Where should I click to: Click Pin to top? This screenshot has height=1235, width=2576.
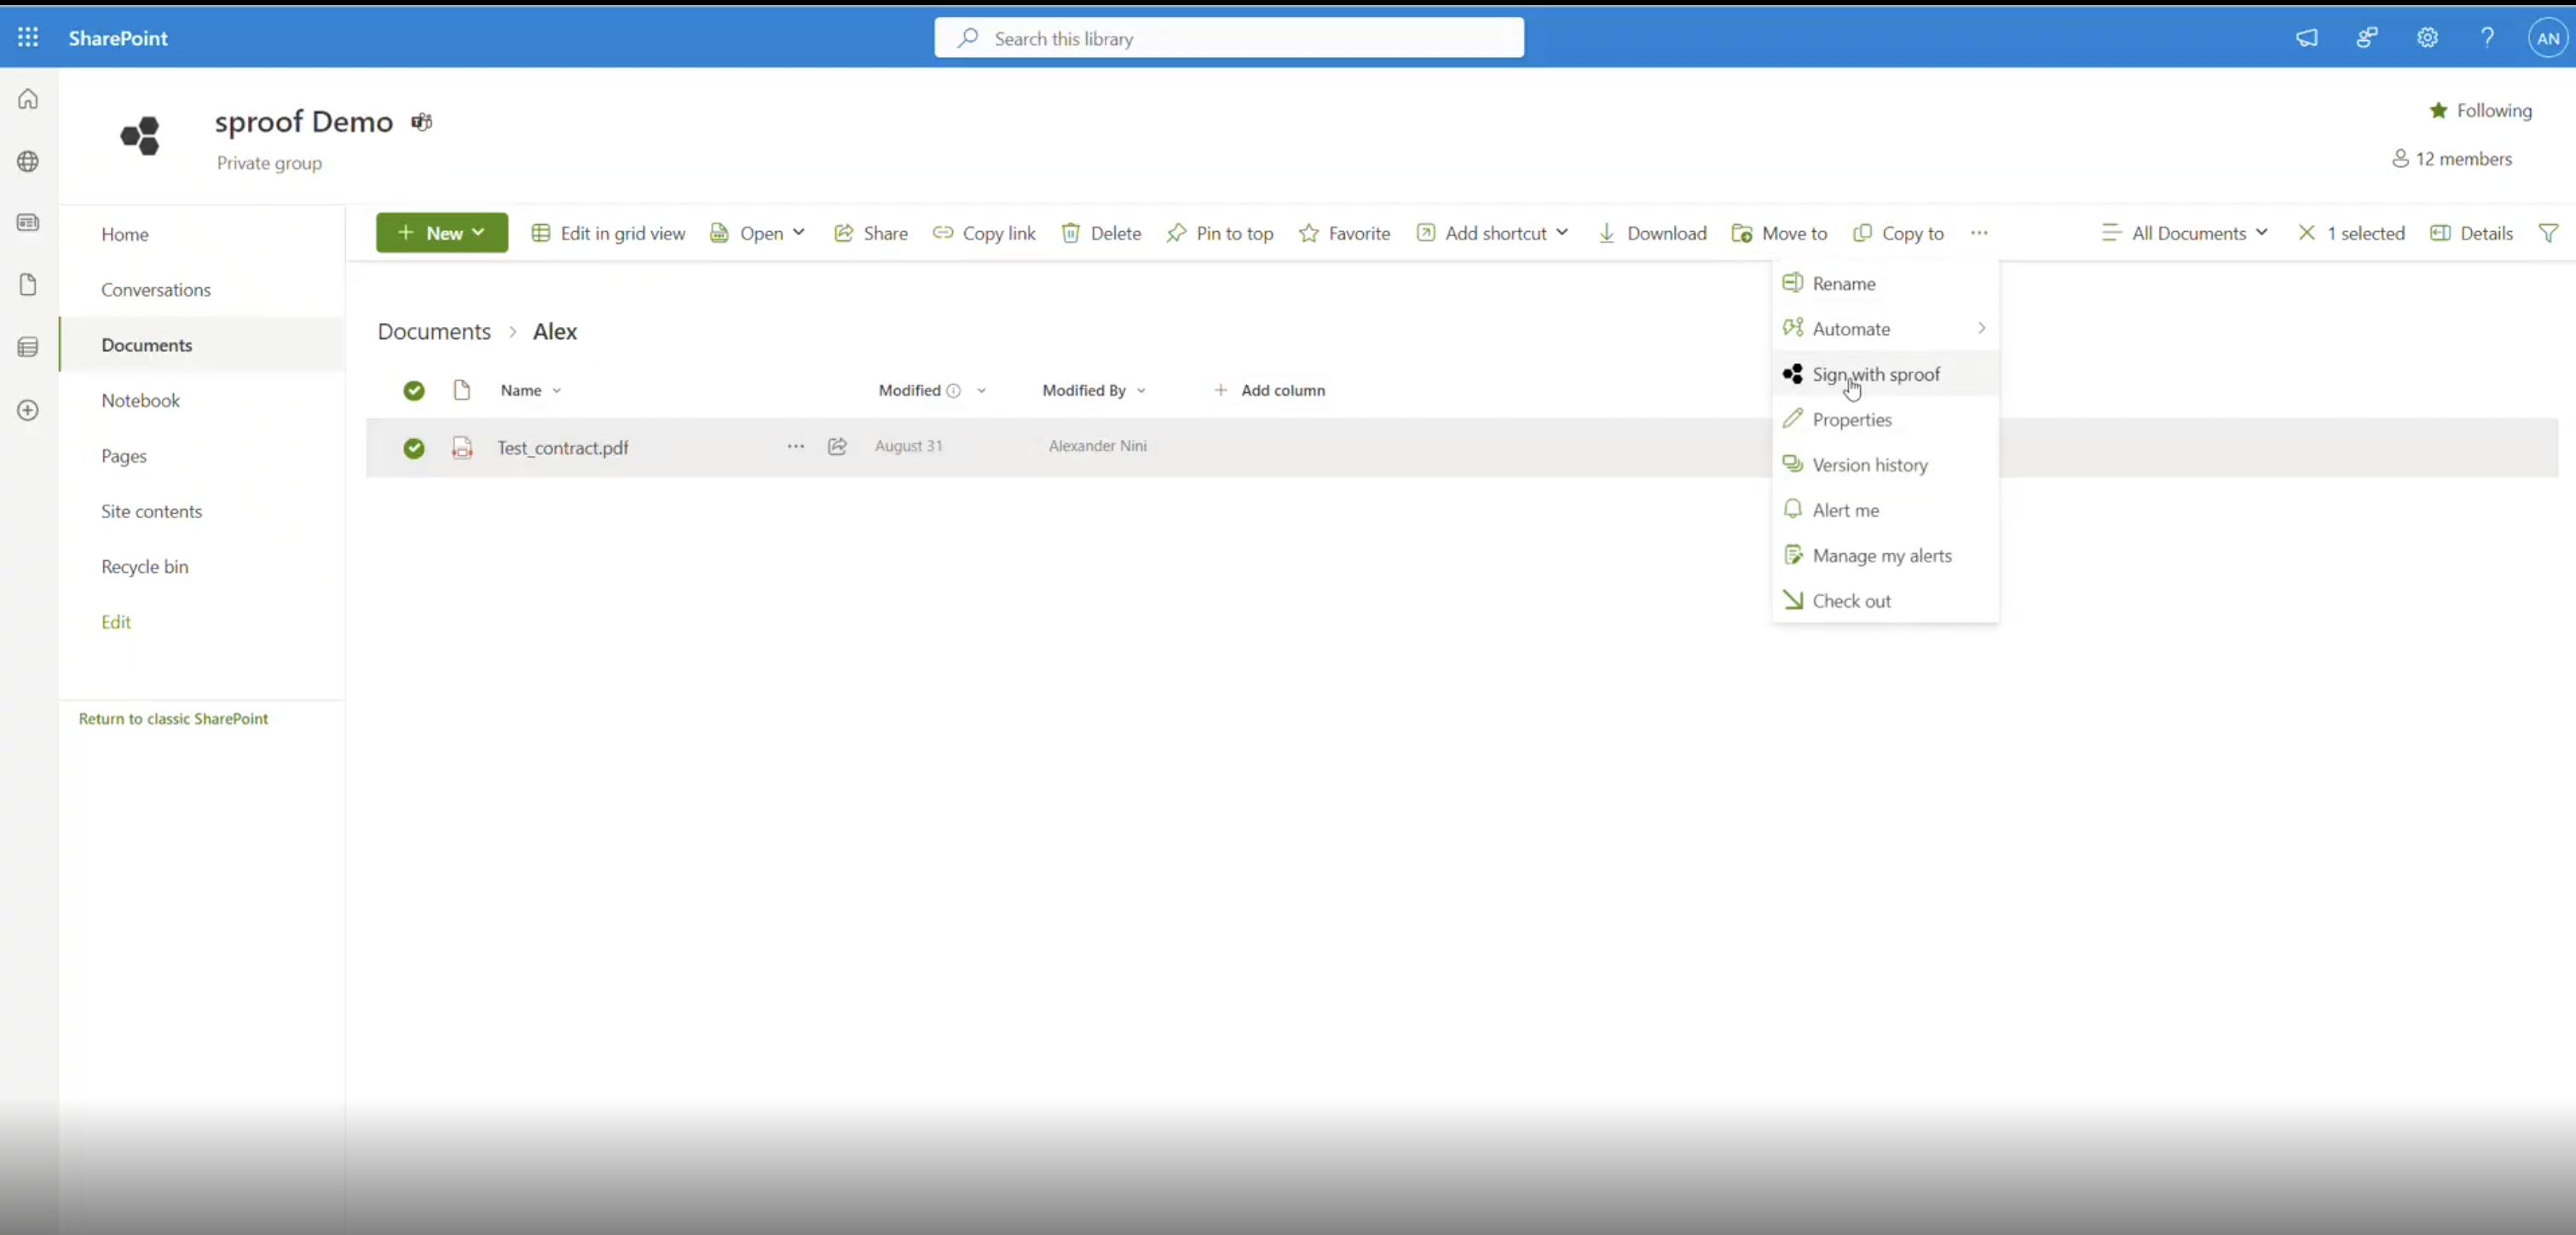click(1220, 233)
